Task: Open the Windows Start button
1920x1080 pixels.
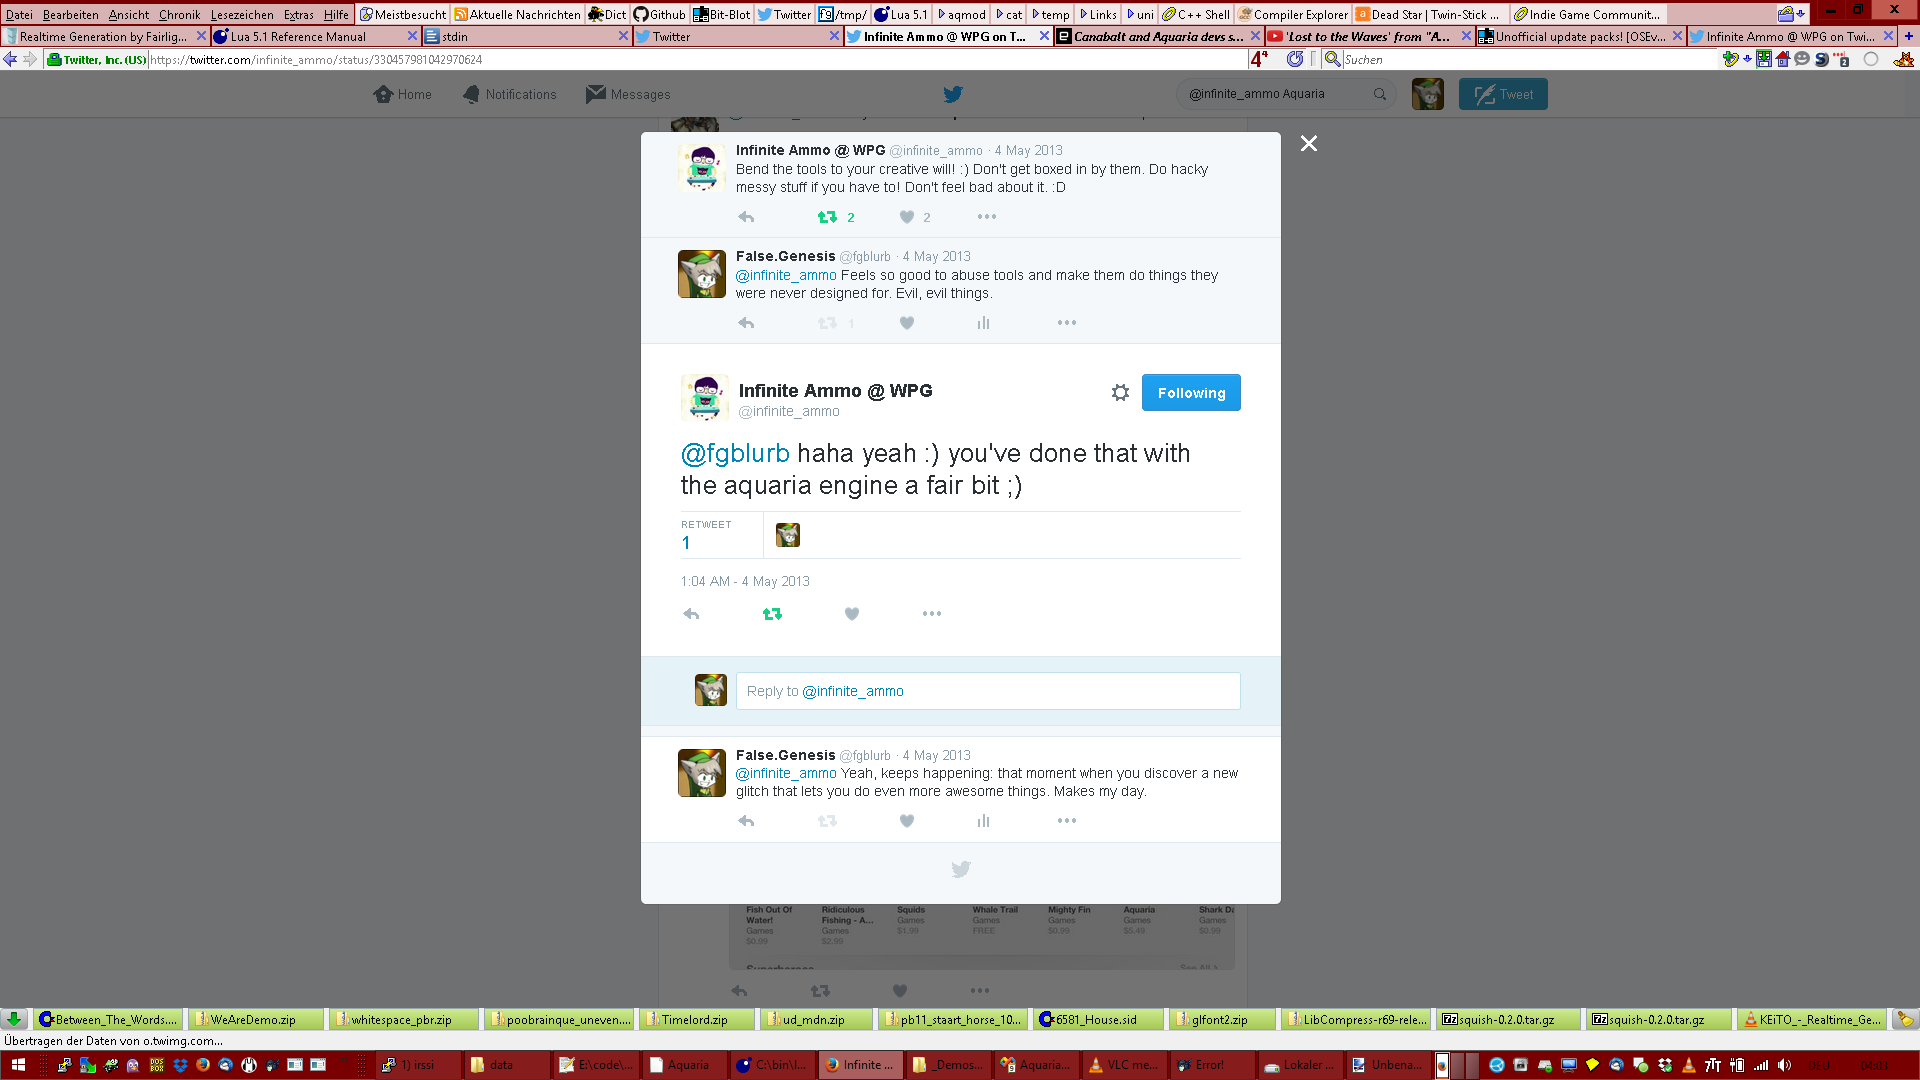Action: click(18, 1065)
